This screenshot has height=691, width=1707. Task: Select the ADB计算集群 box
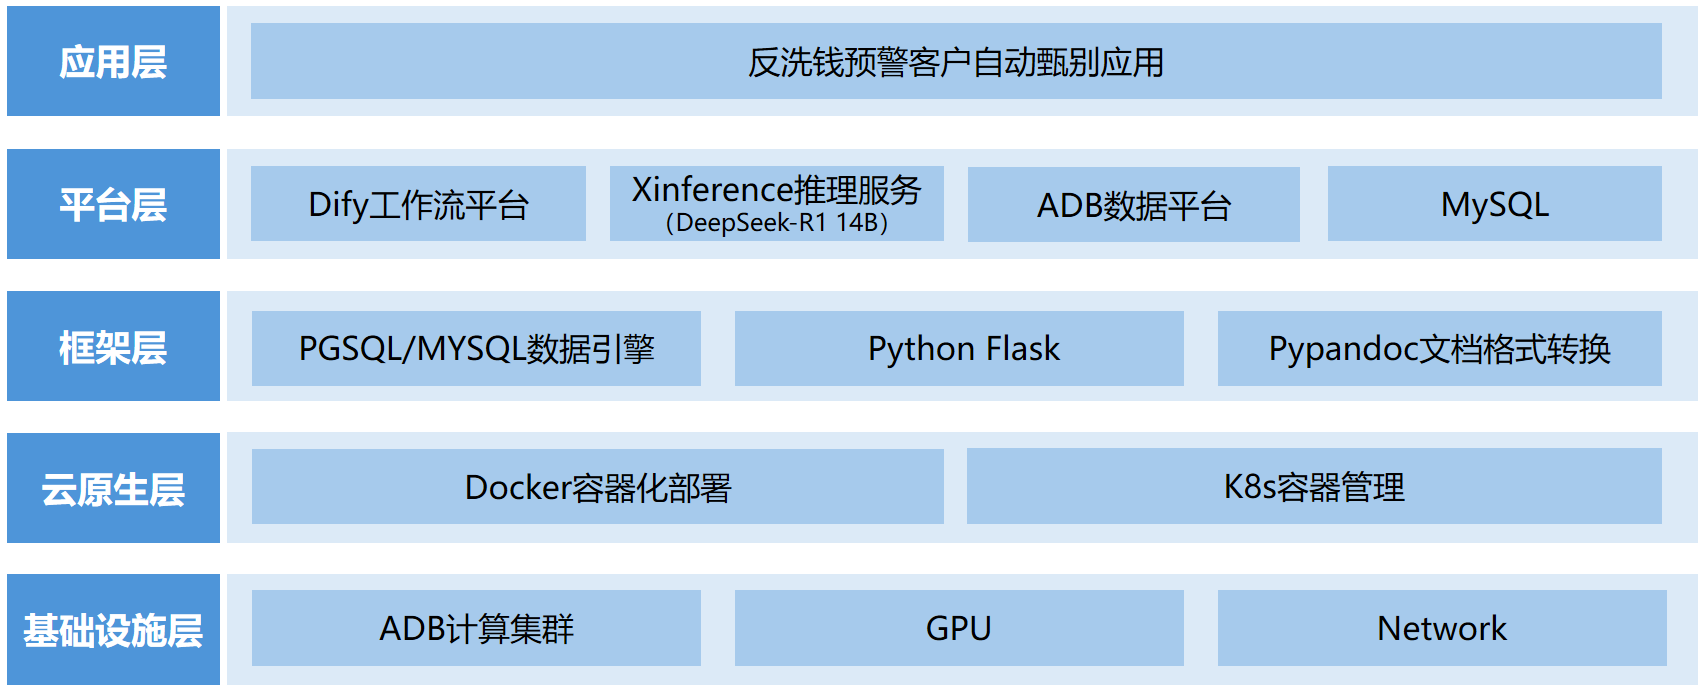tap(476, 628)
